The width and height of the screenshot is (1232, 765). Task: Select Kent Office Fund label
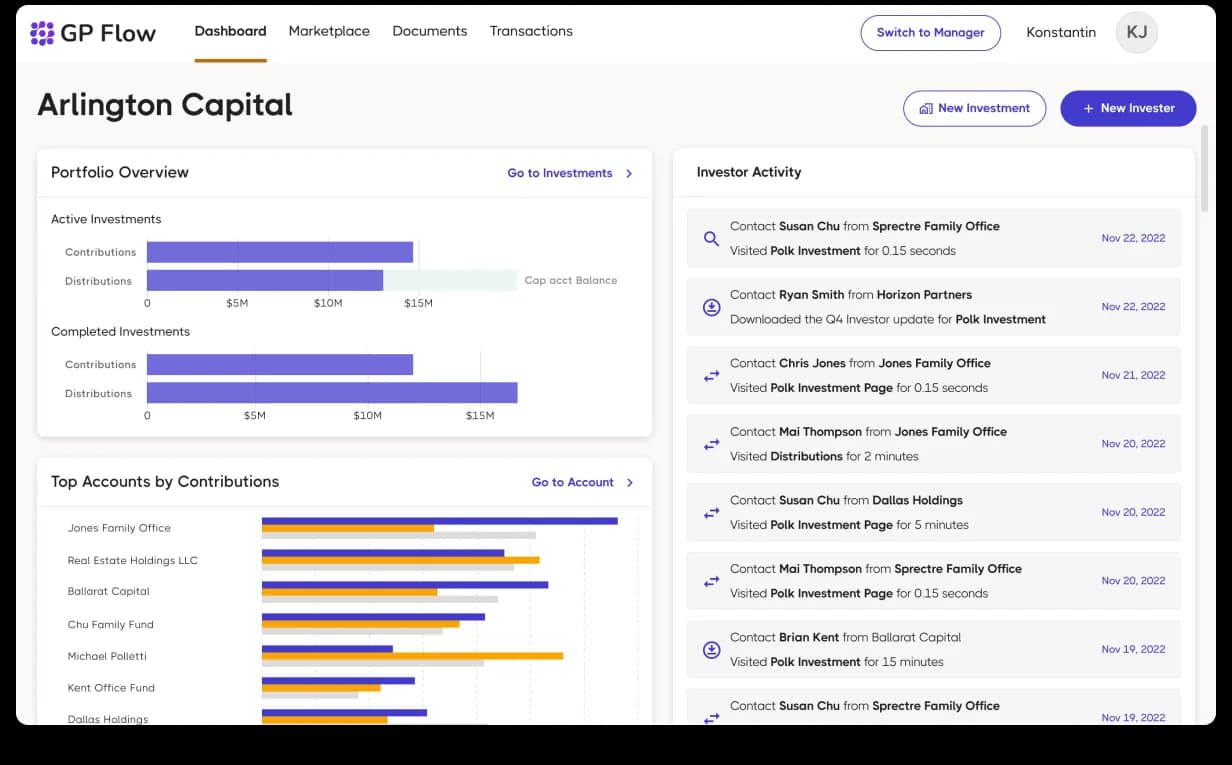click(111, 687)
